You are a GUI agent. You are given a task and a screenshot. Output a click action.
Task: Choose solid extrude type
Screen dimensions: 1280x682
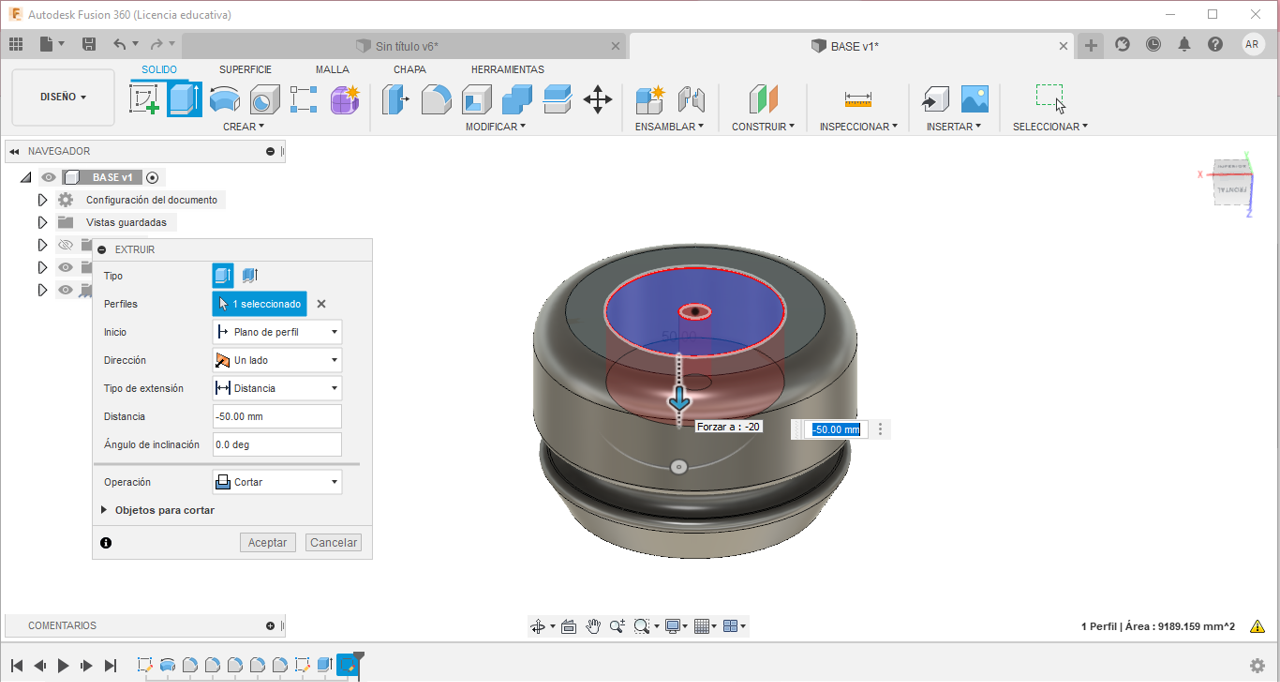tap(223, 275)
